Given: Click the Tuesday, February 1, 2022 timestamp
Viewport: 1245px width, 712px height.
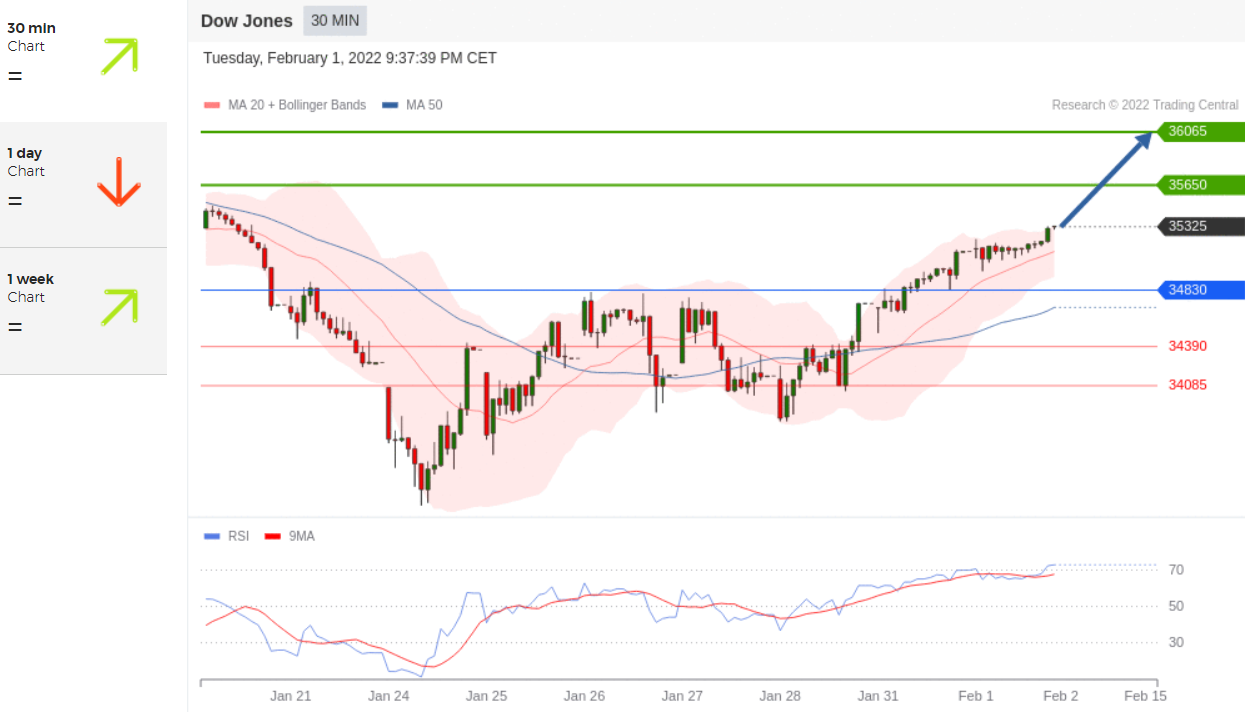Looking at the screenshot, I should point(350,58).
